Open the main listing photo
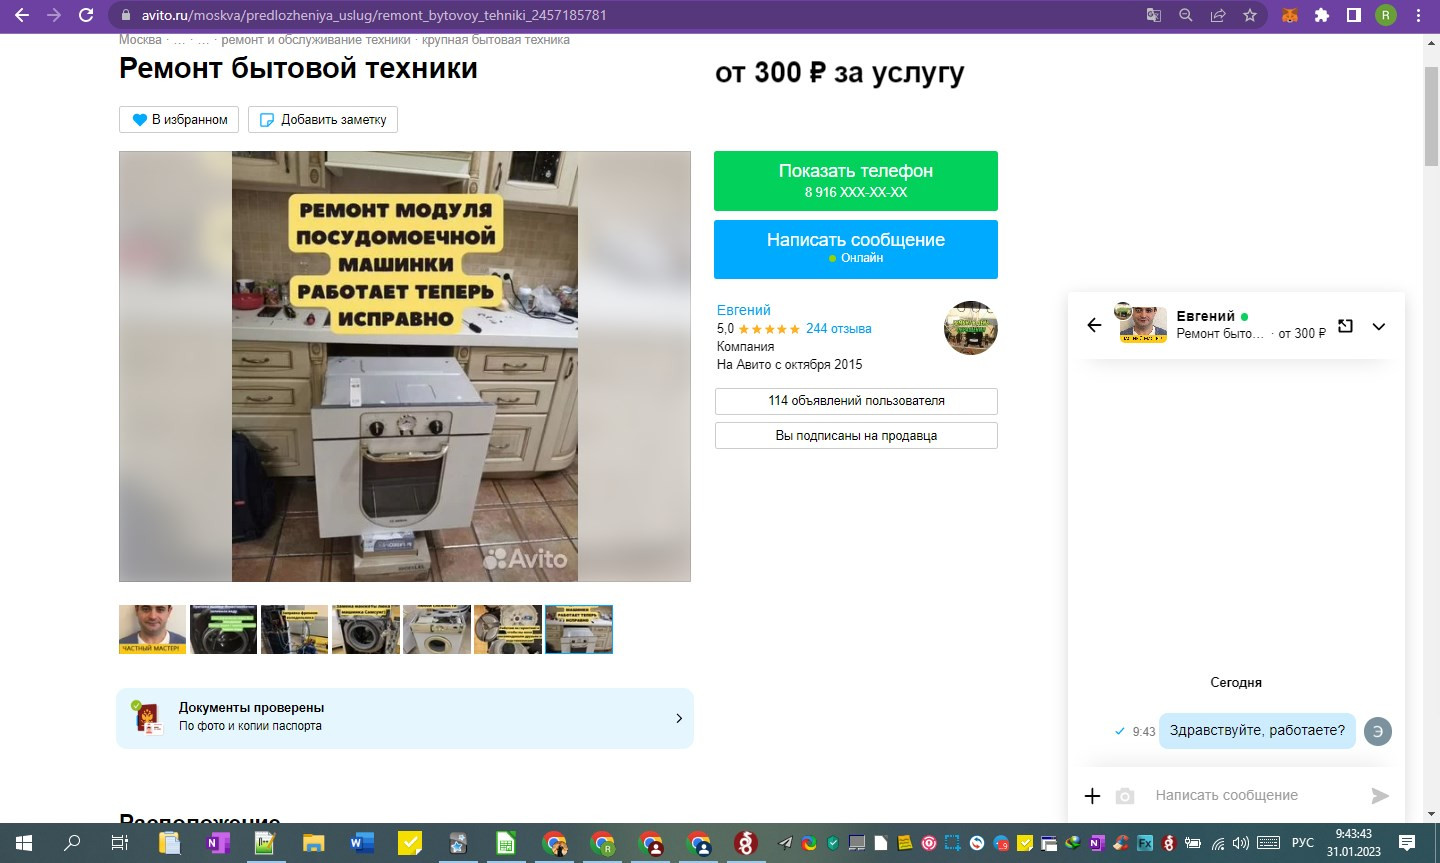The height and width of the screenshot is (863, 1440). [405, 366]
